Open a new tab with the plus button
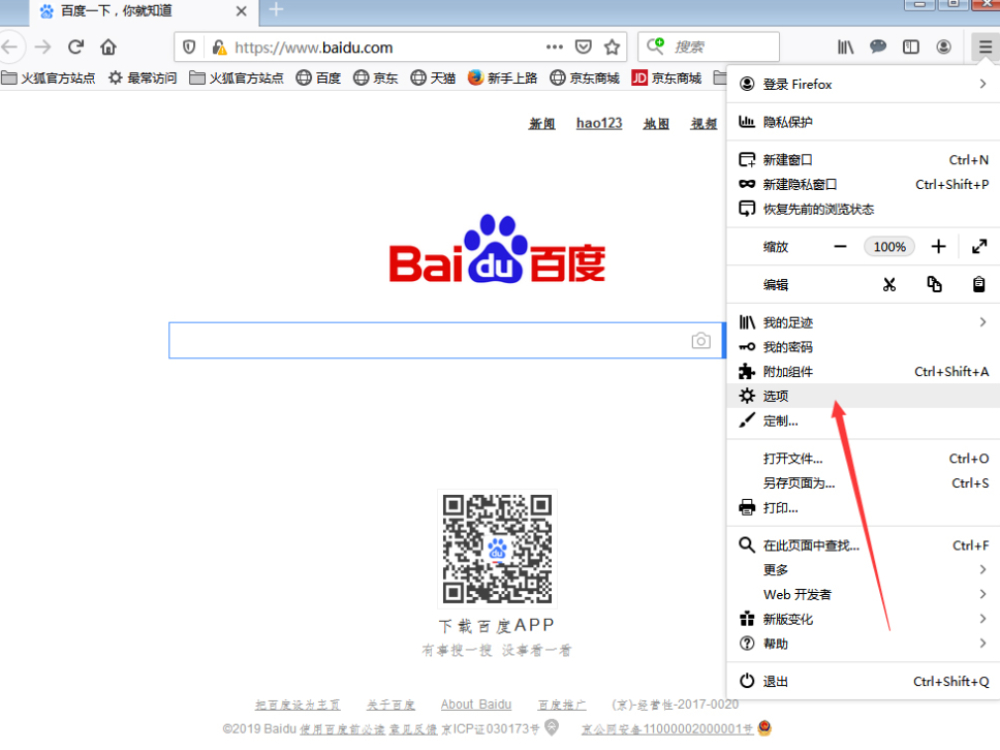Screen dimensions: 1000x750 tap(276, 10)
